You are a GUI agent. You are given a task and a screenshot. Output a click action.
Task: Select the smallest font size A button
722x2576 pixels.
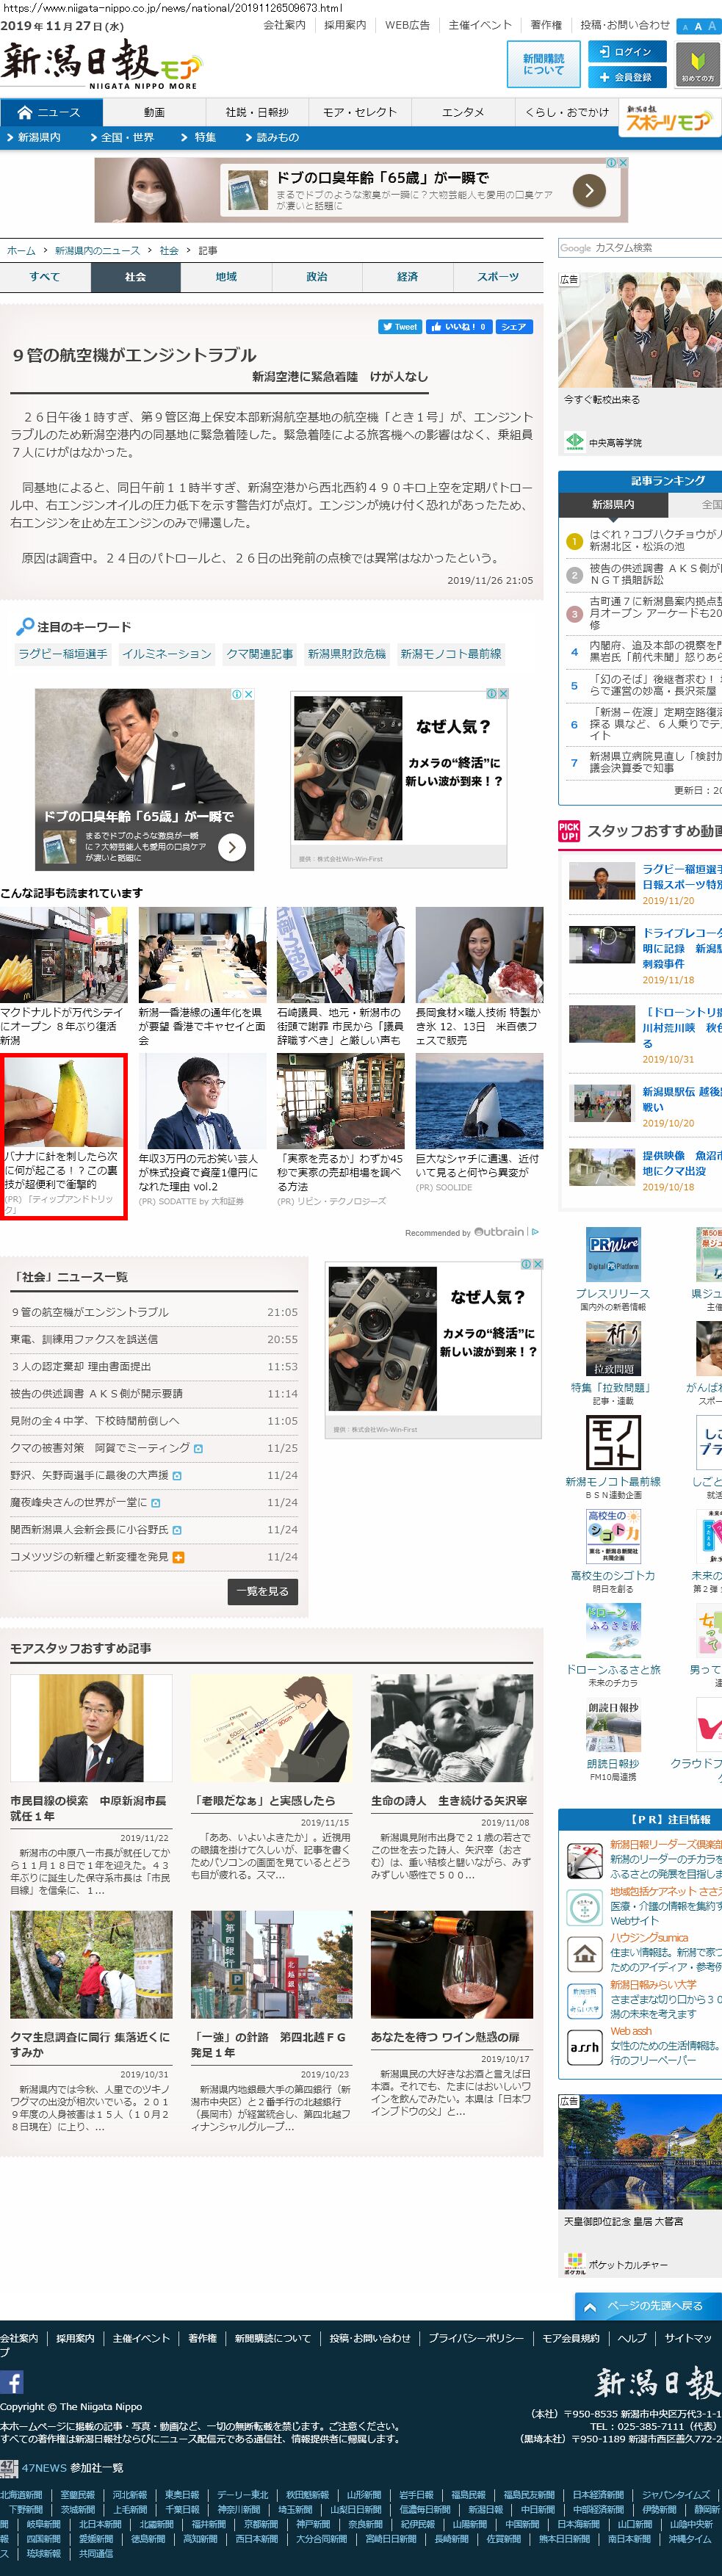tap(685, 27)
